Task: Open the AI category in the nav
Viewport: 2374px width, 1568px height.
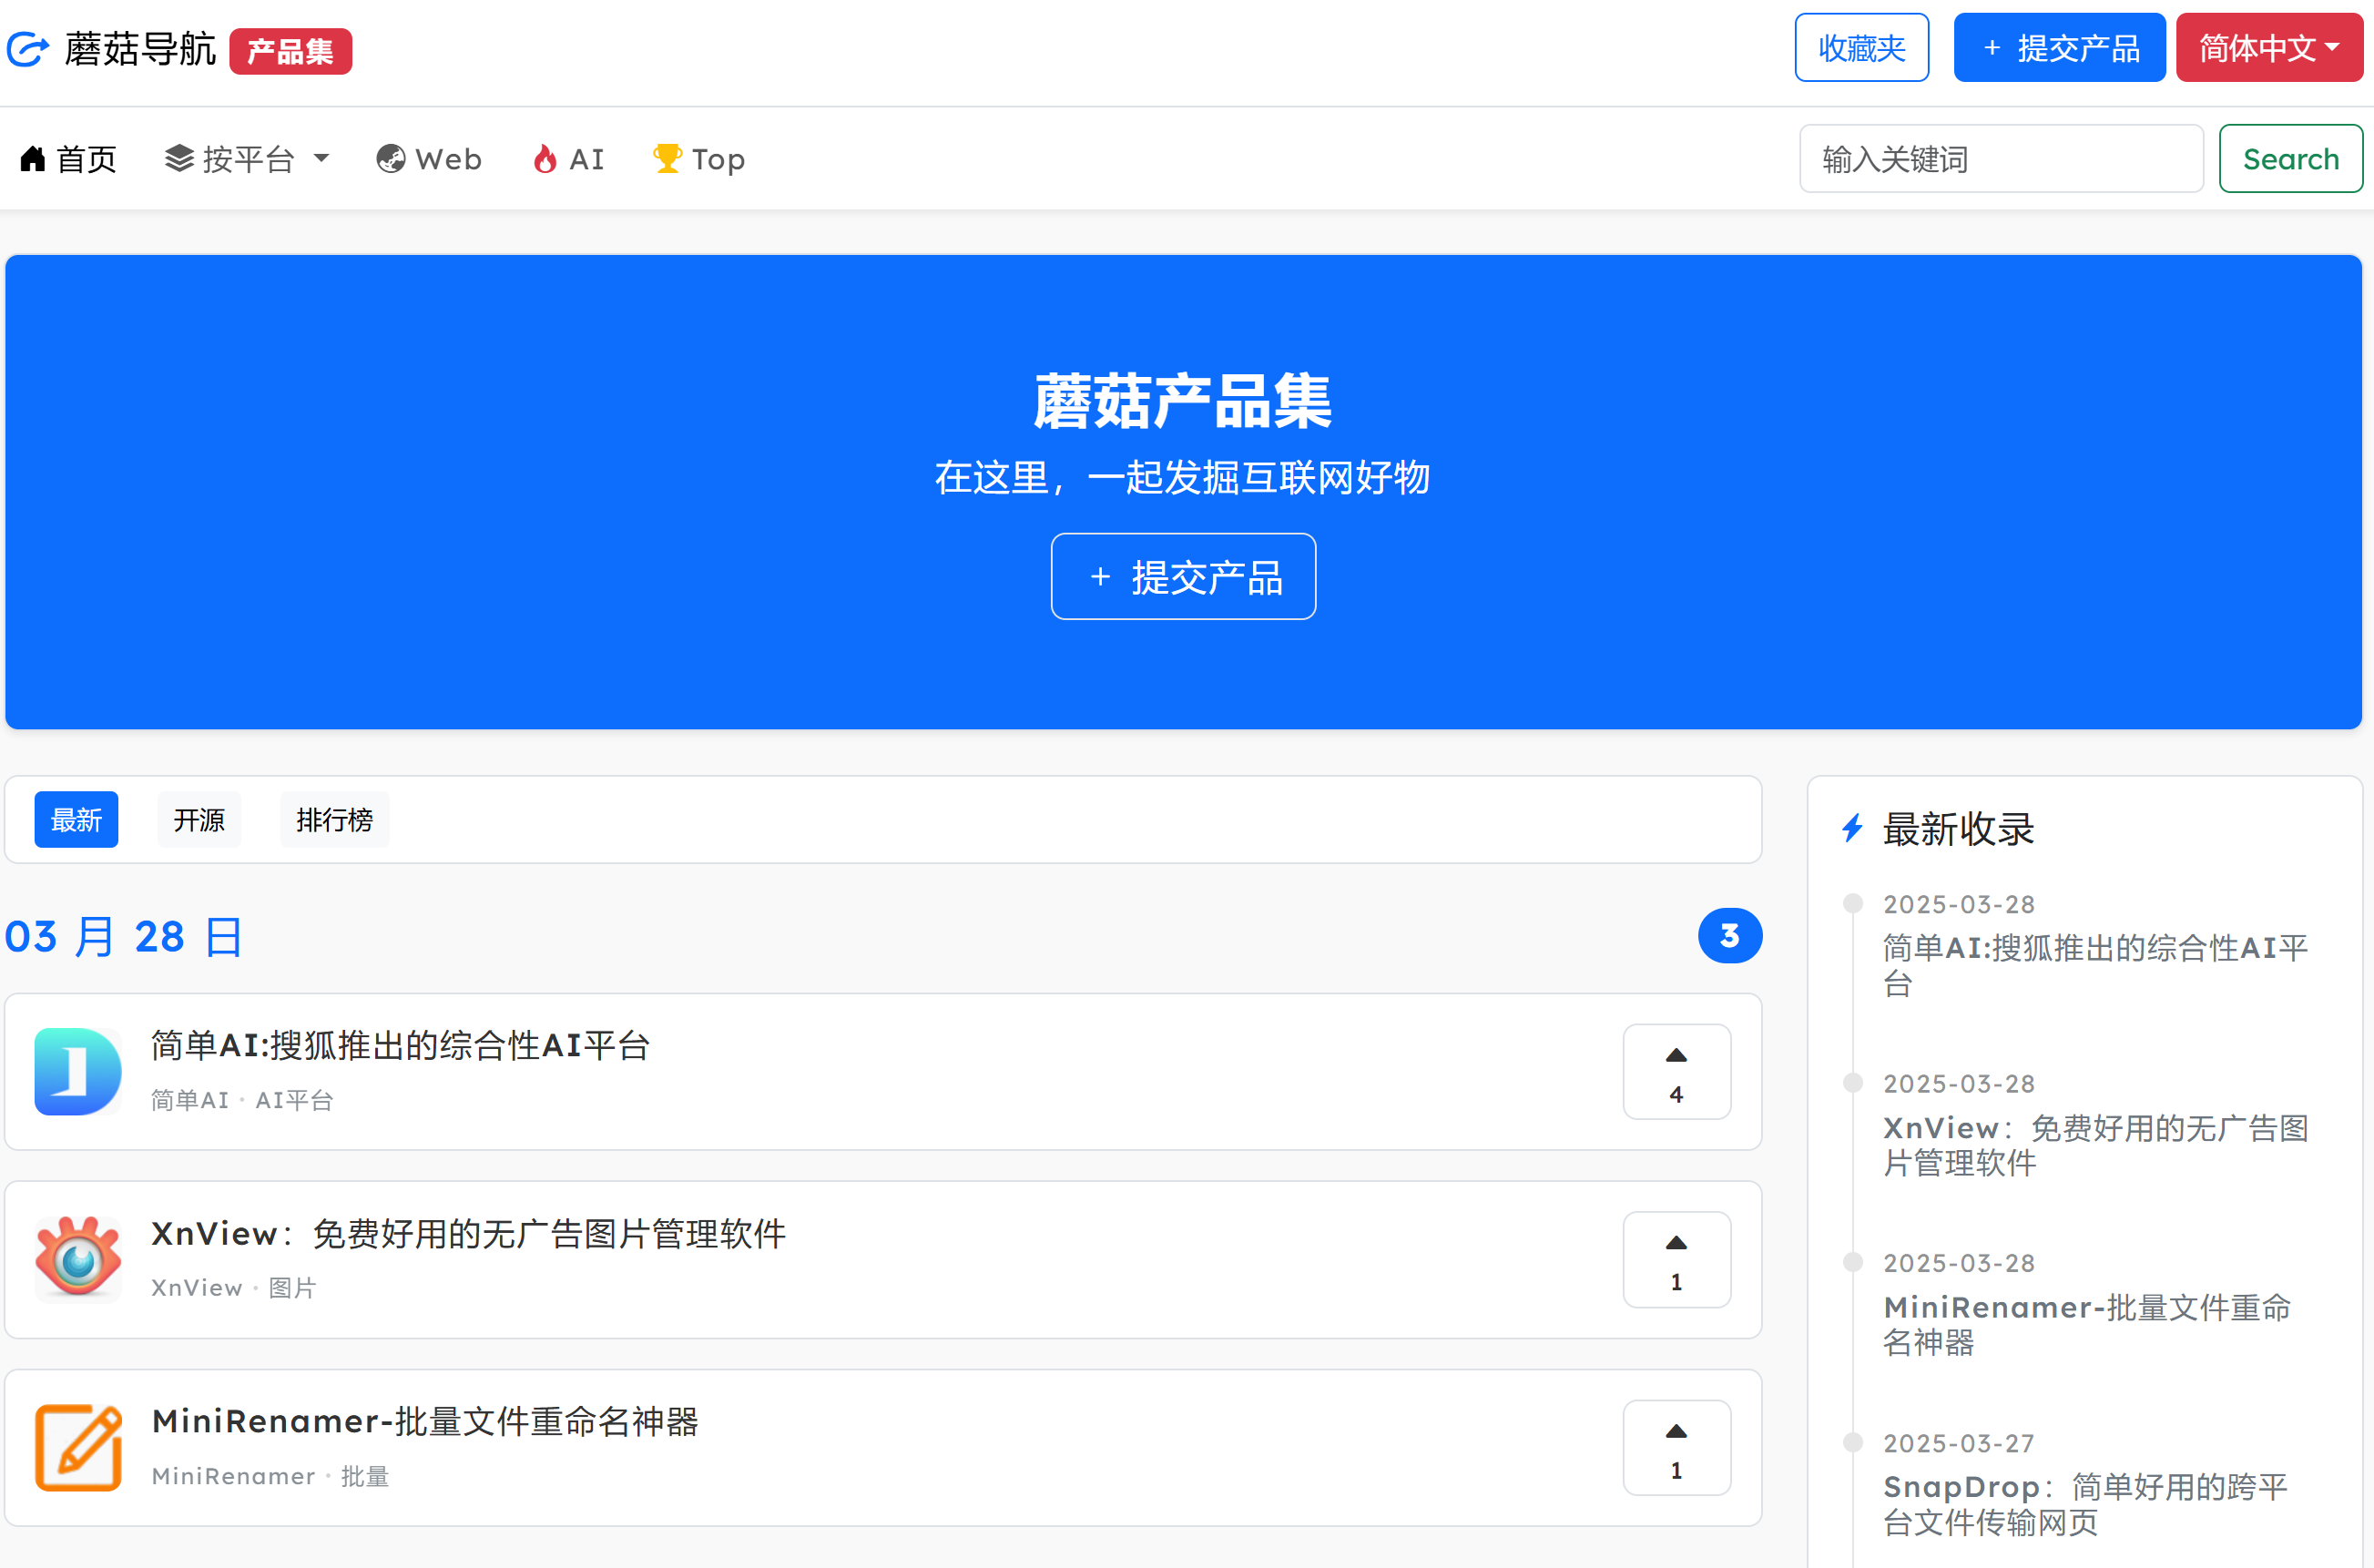Action: 568,158
